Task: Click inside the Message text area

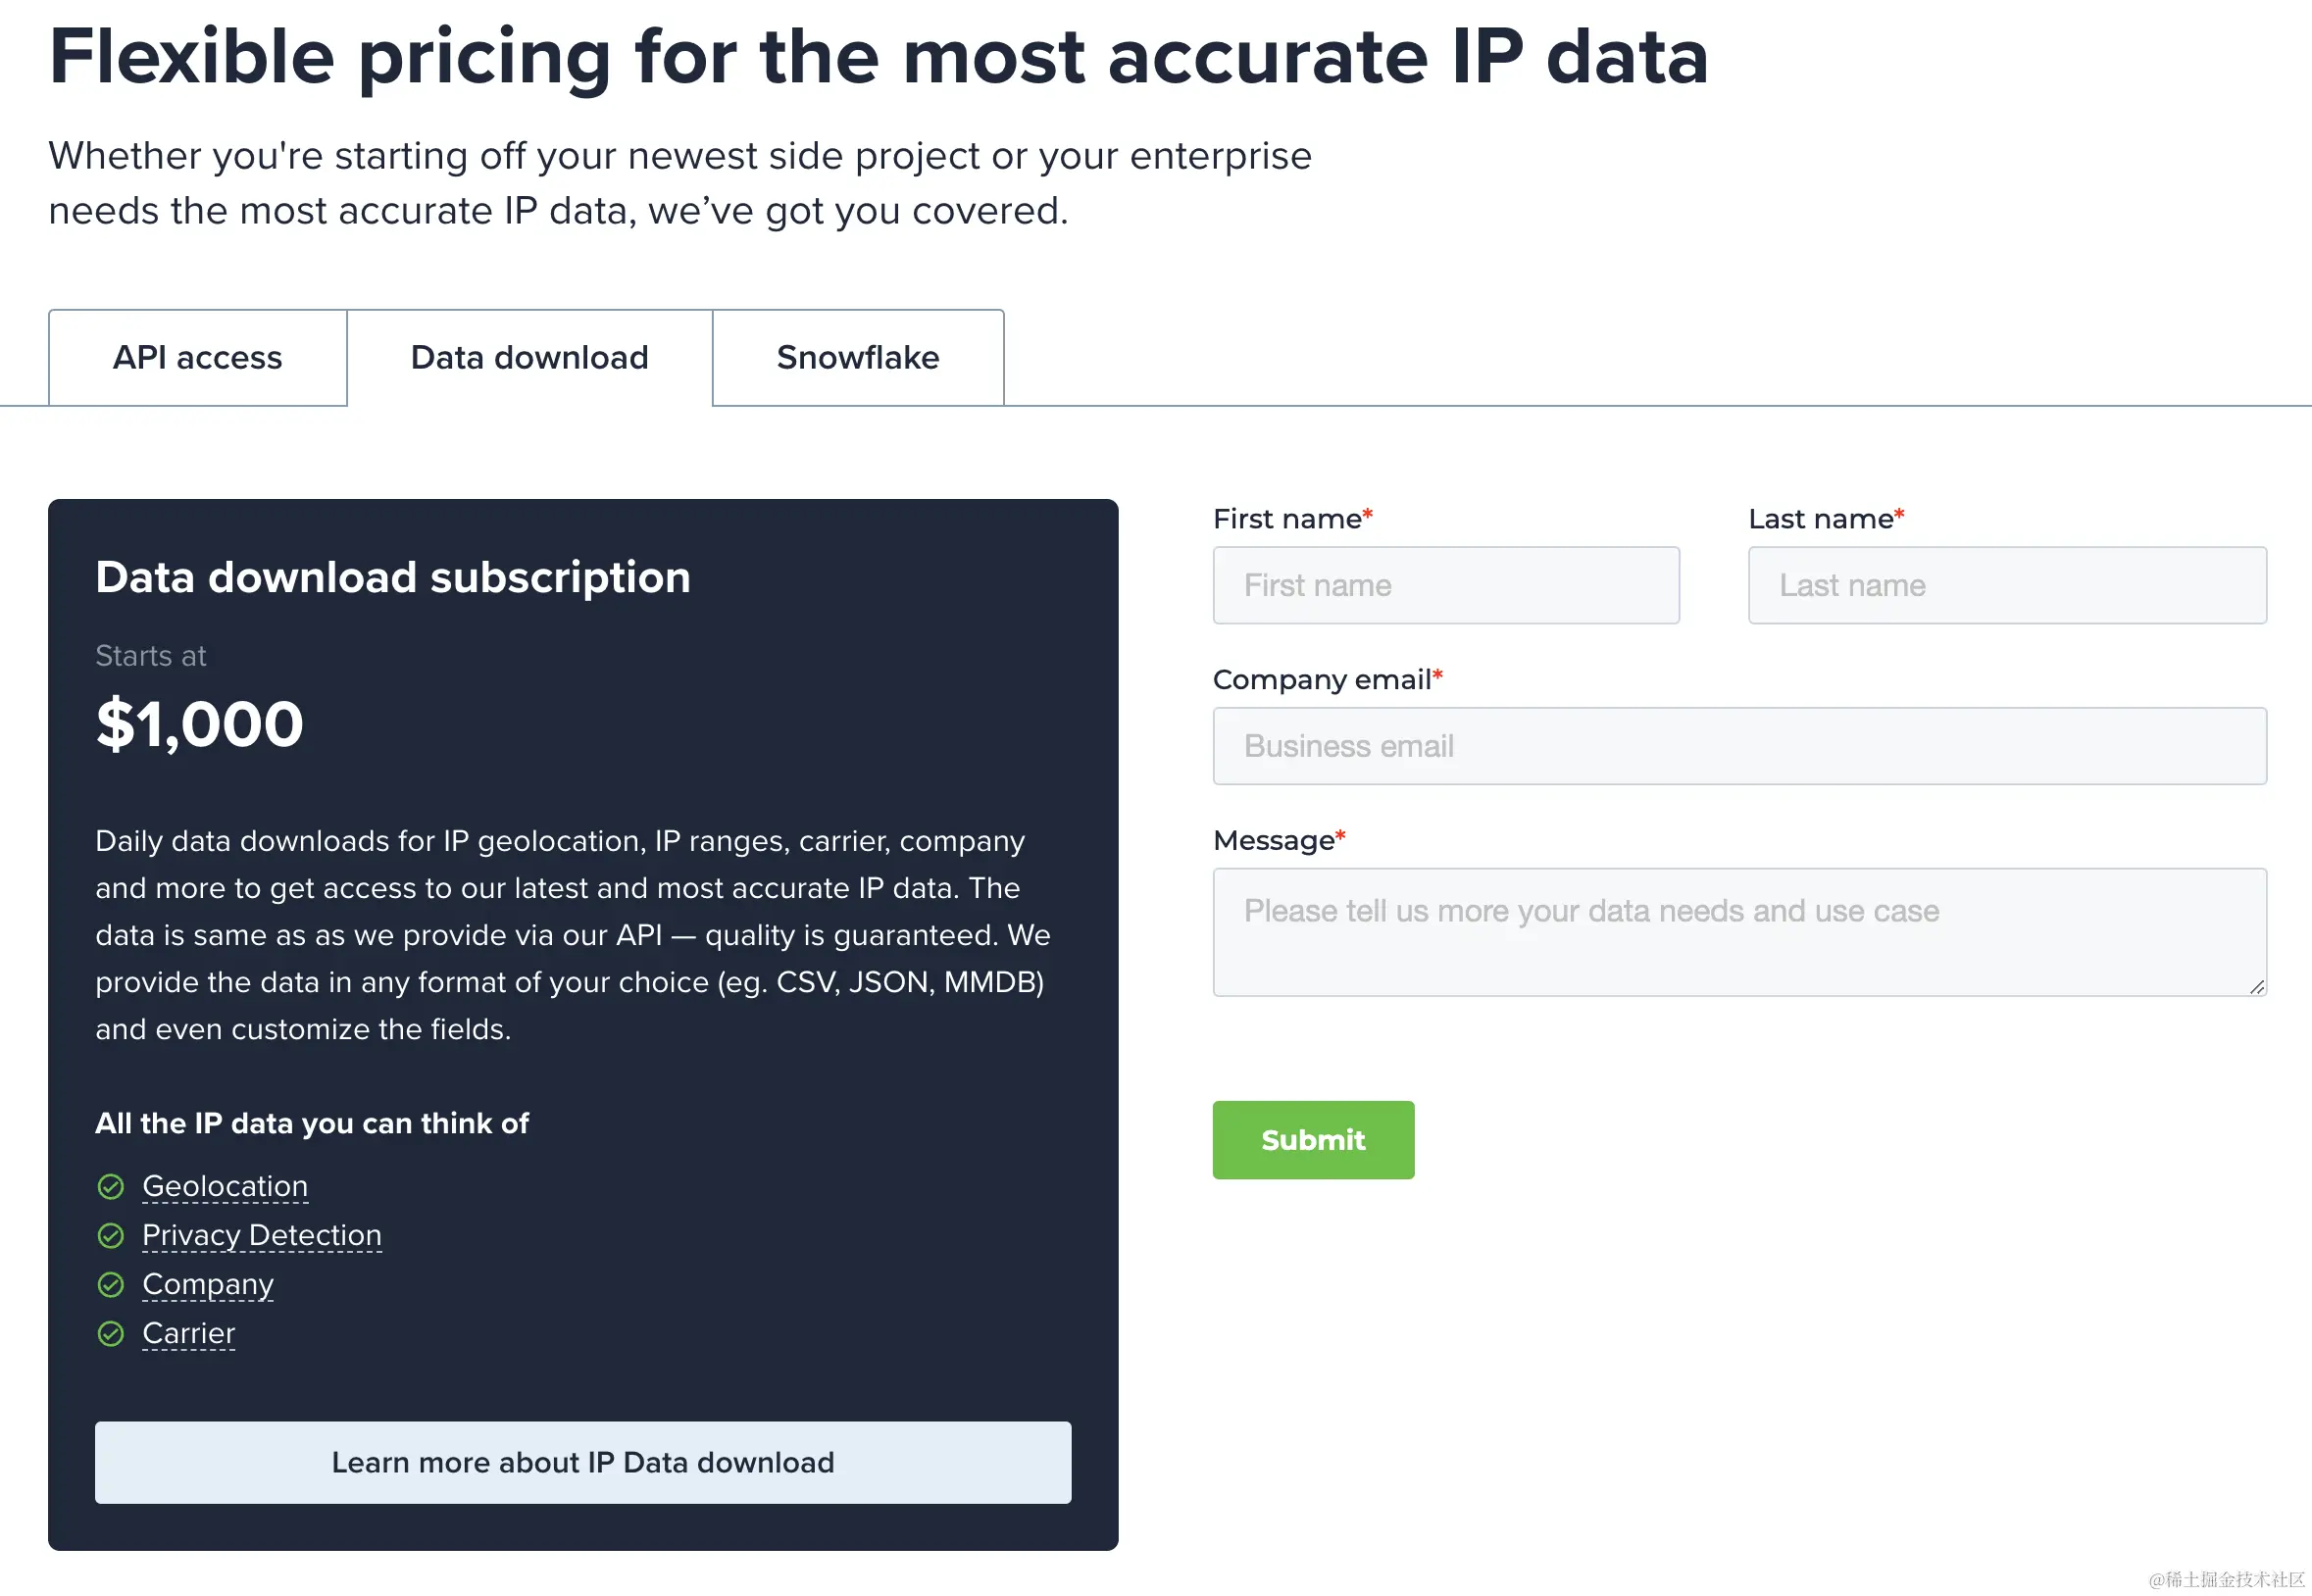Action: (1738, 931)
